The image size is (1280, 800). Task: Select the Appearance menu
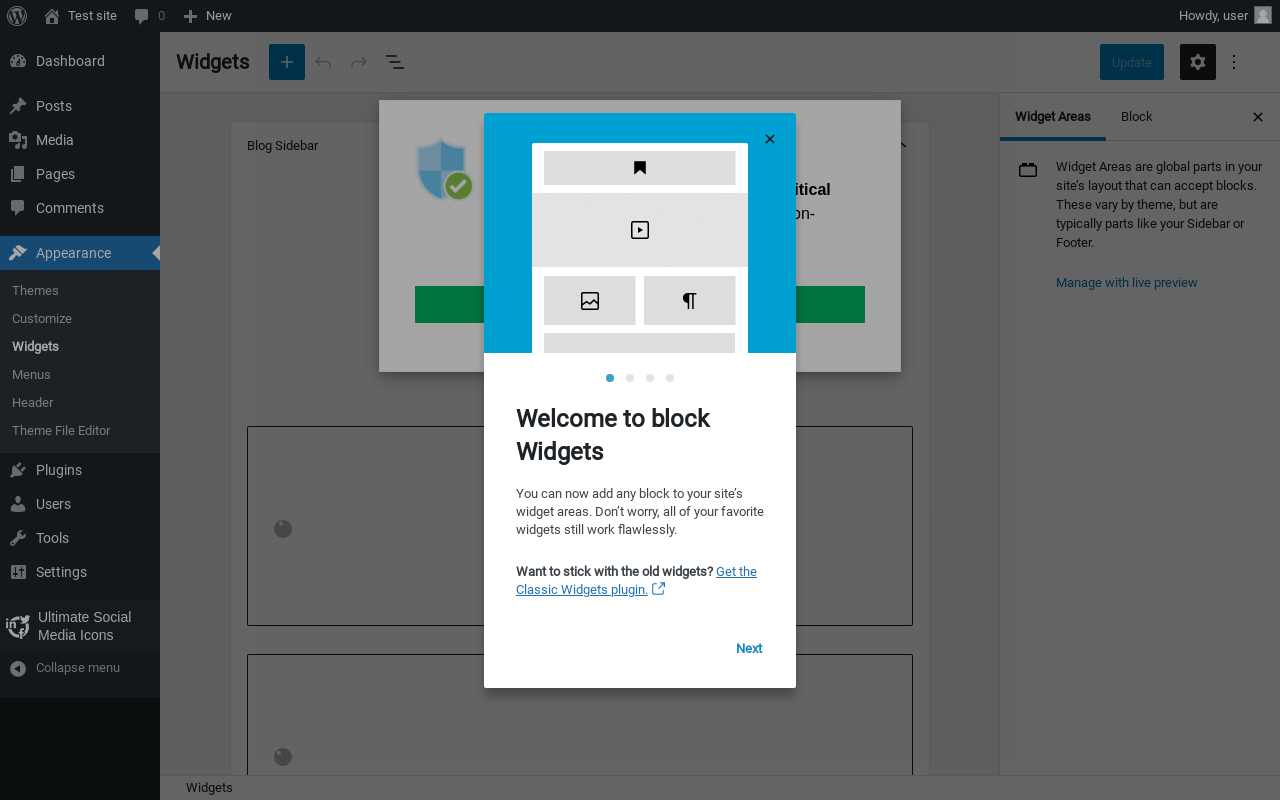(x=80, y=253)
